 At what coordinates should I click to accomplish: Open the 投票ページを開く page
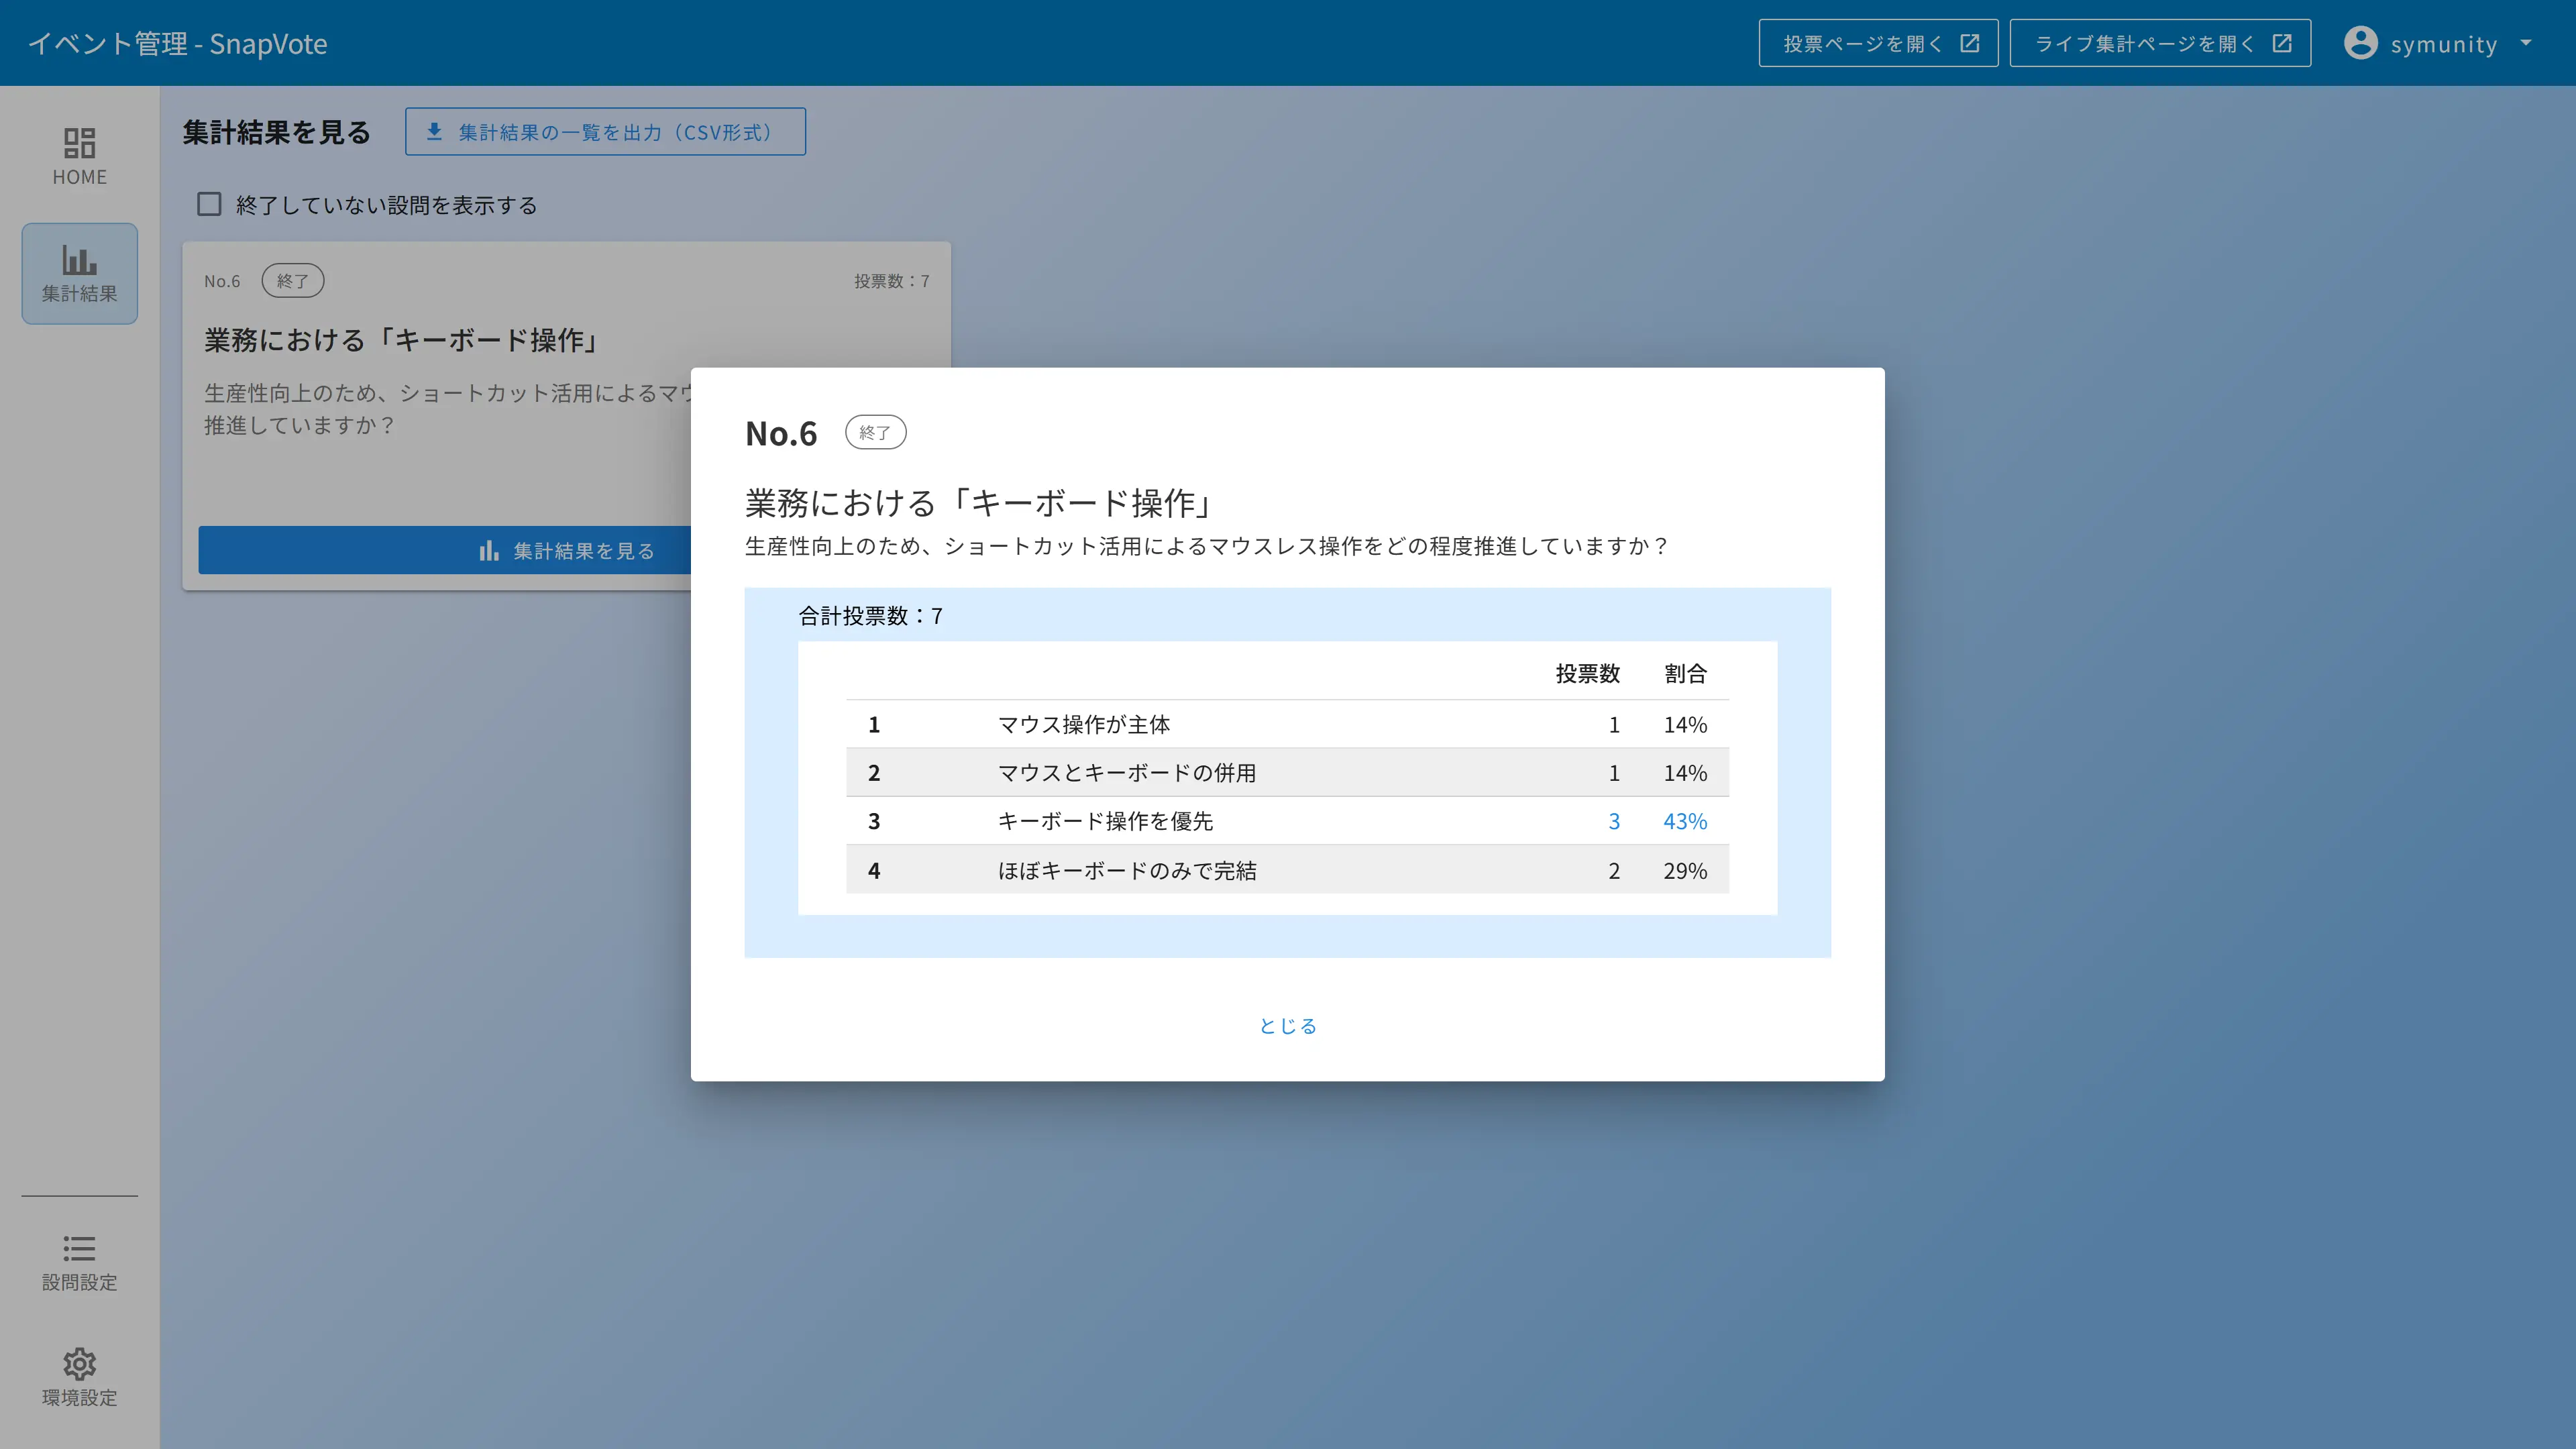(x=1878, y=42)
